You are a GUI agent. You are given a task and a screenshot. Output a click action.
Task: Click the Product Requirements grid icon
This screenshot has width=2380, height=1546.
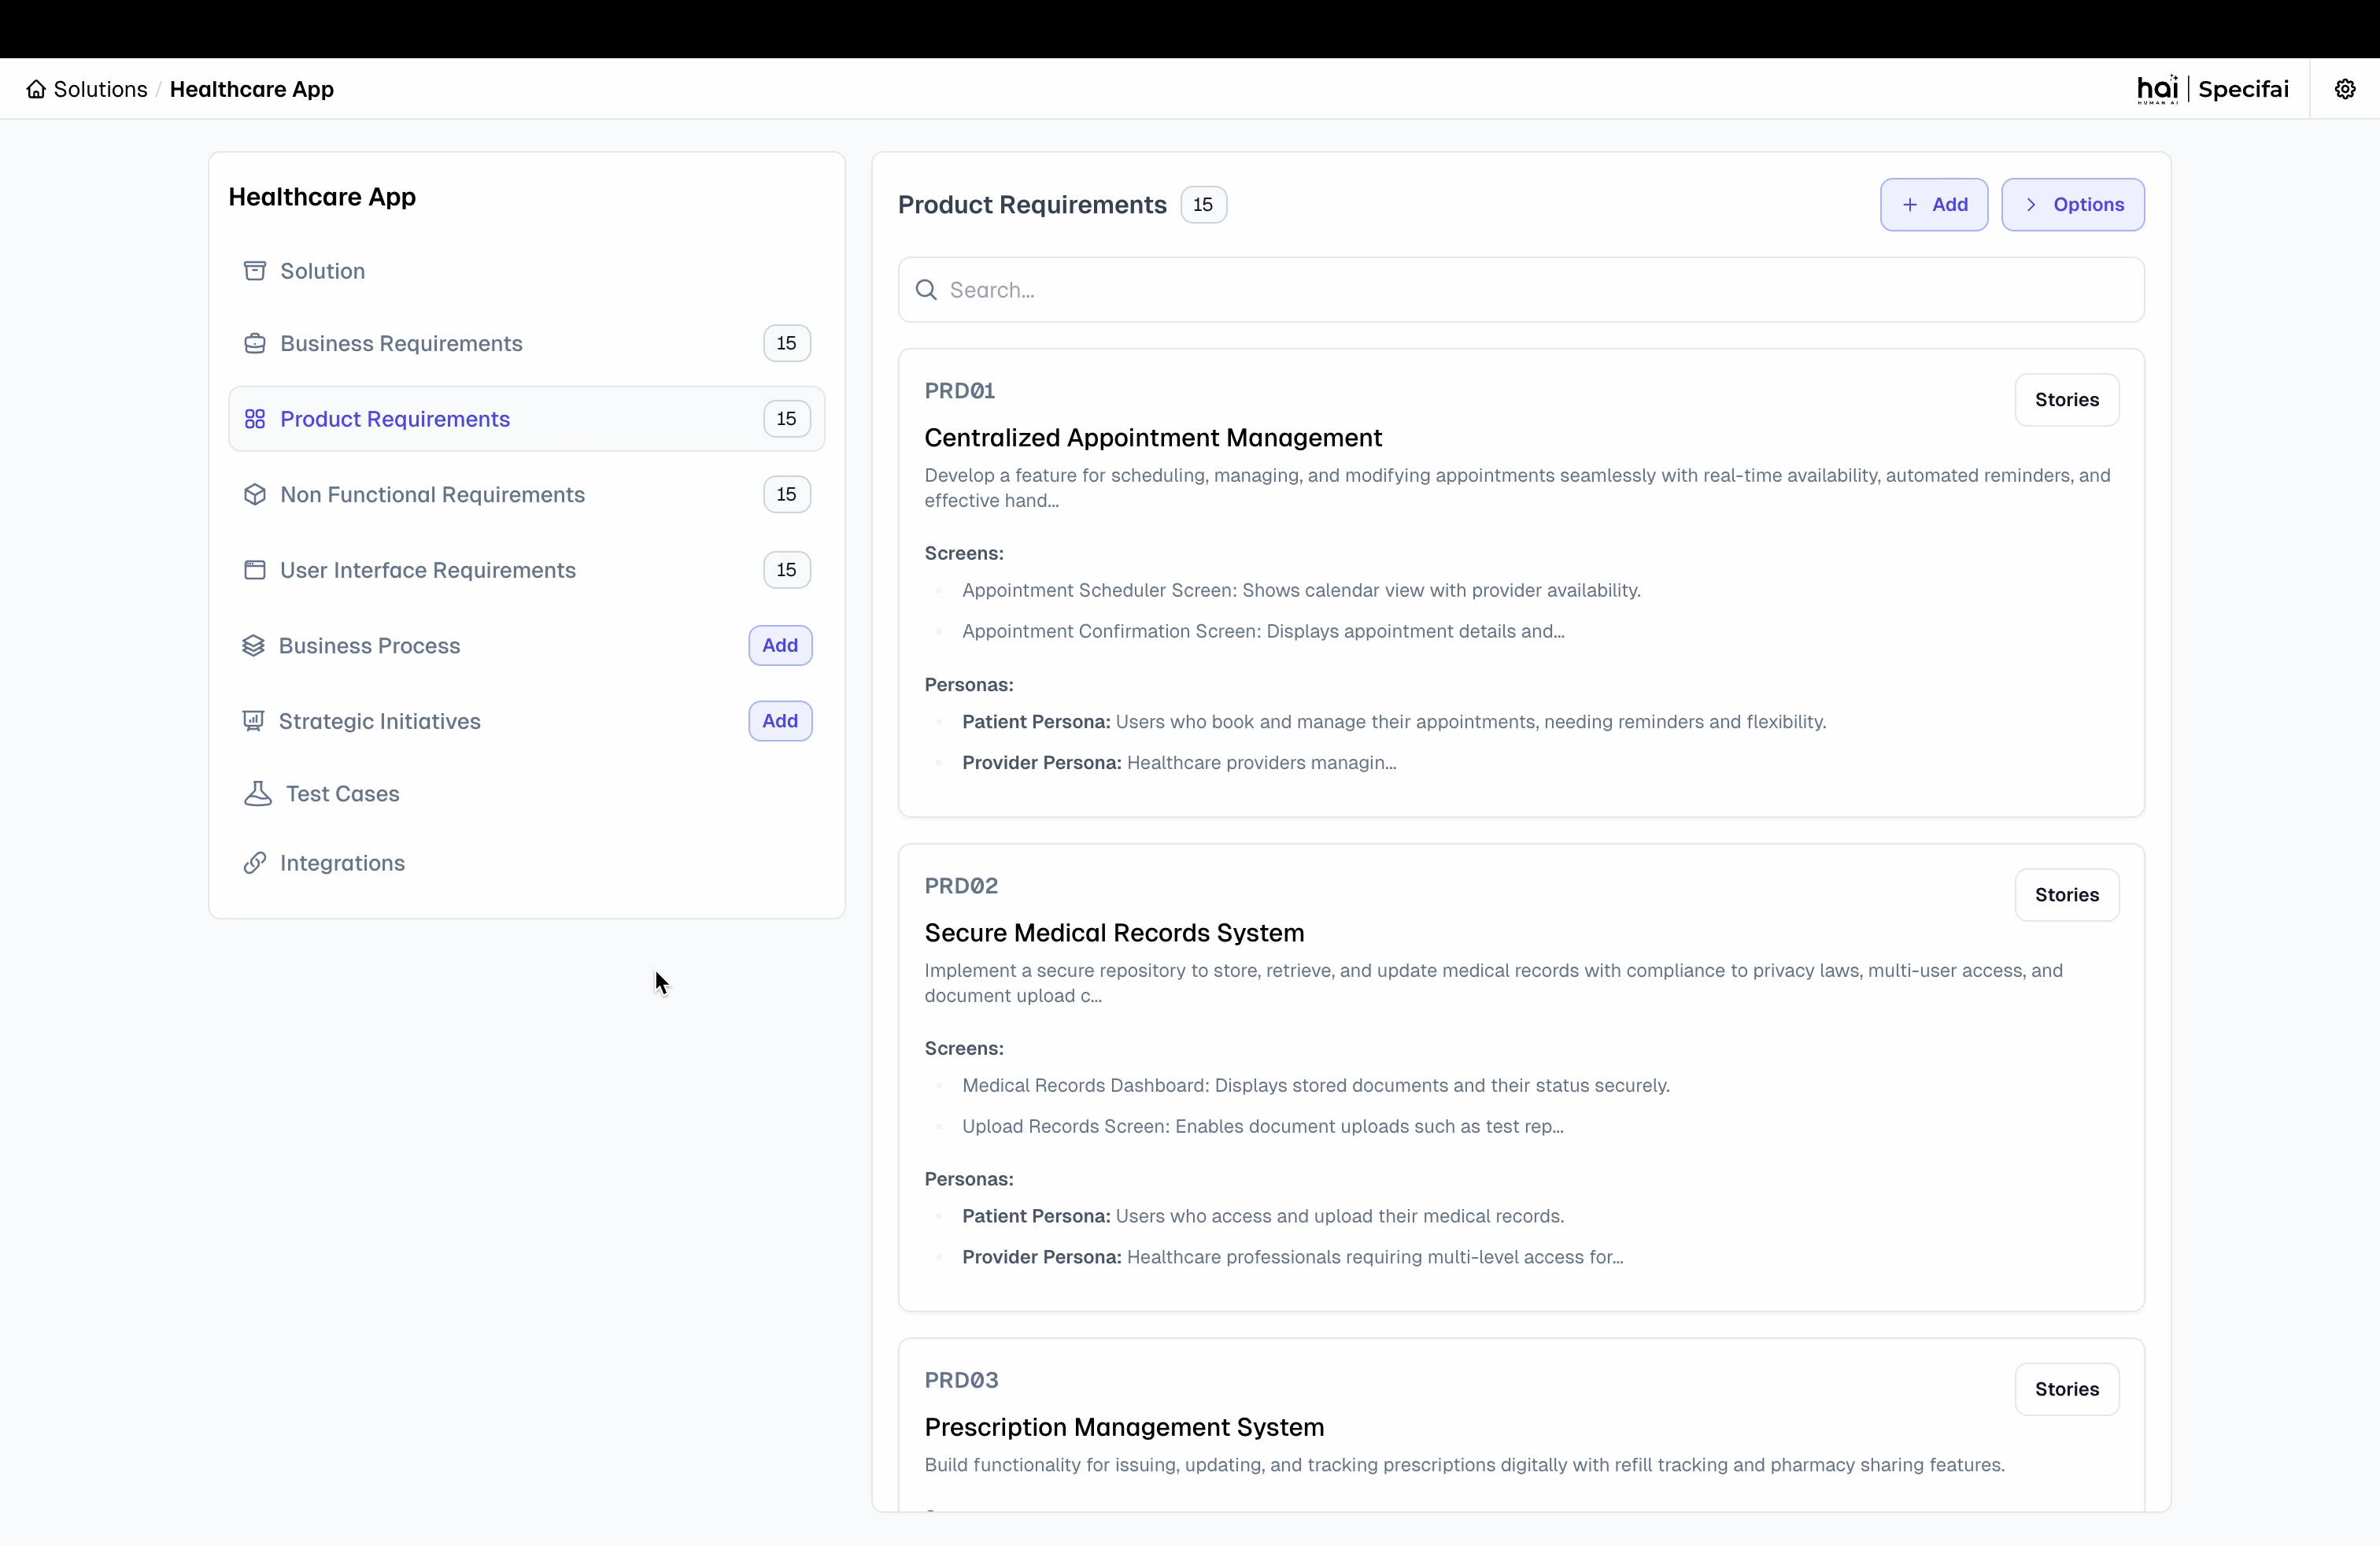pos(255,419)
